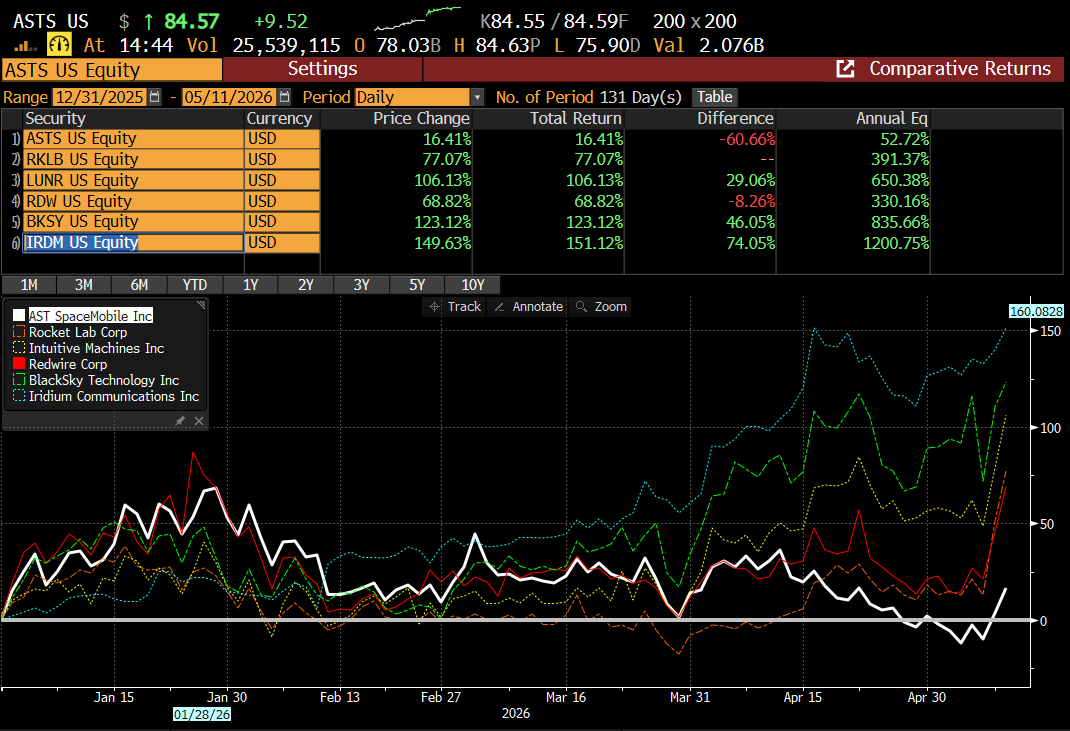Click BKSY Price Change value 123.12%

click(x=442, y=223)
